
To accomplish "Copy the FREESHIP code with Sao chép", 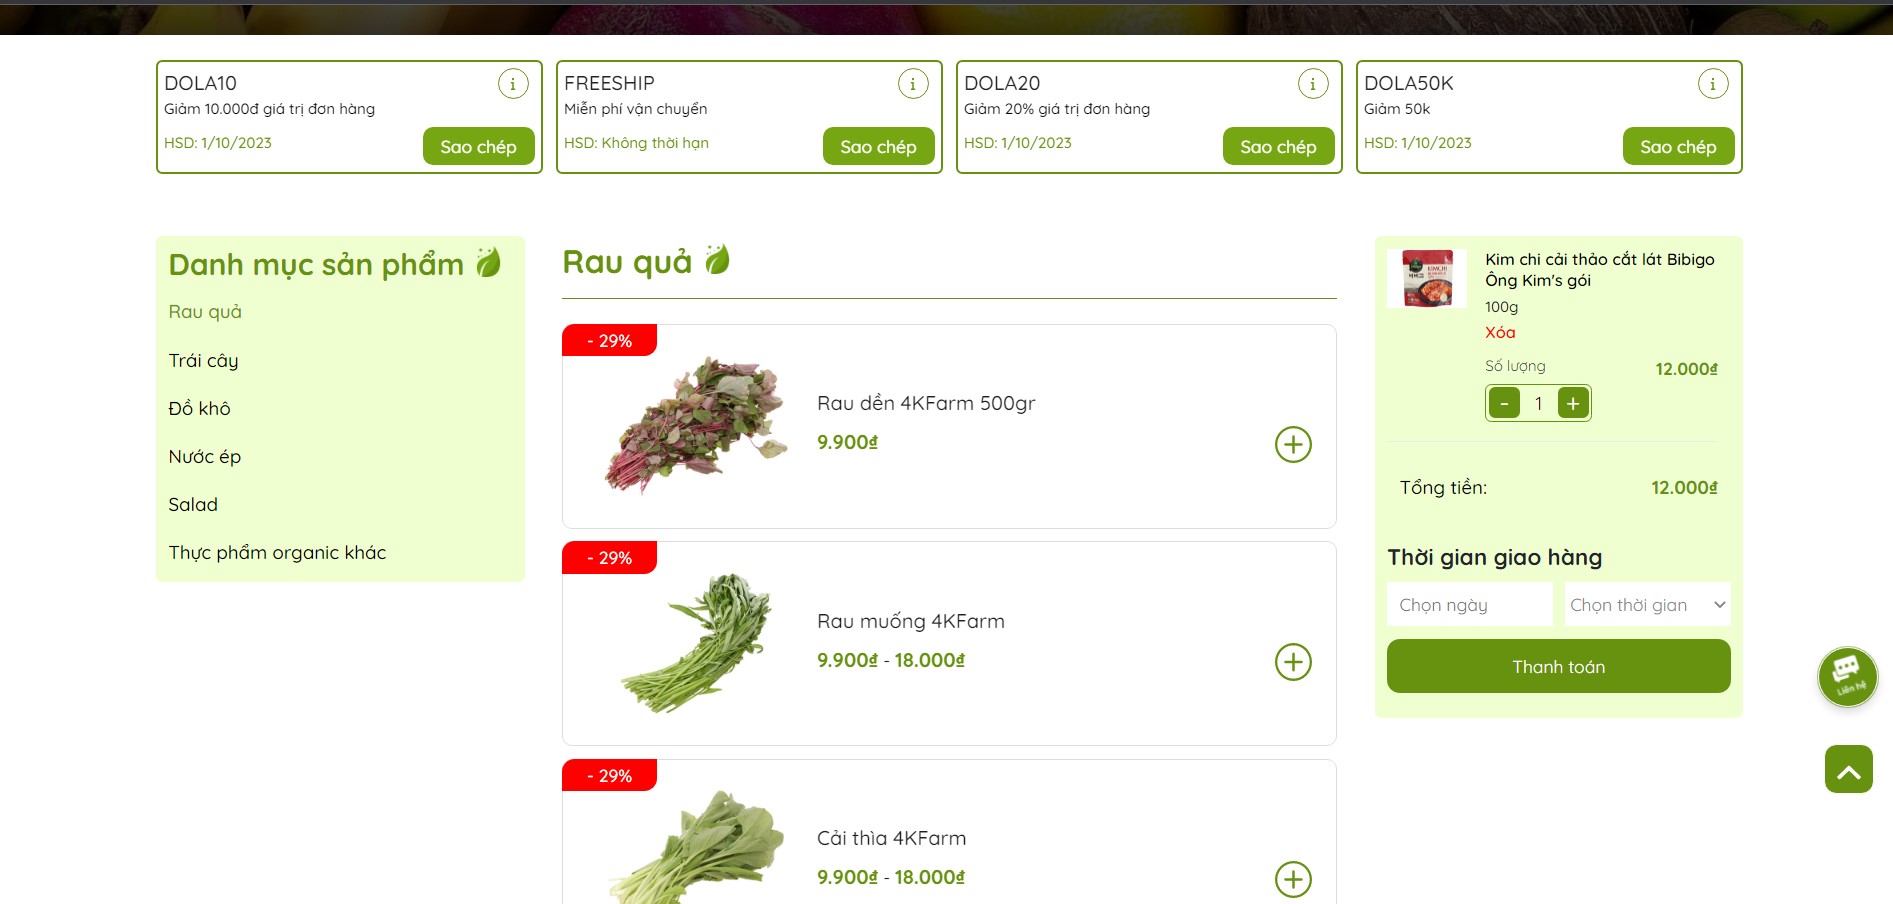I will point(878,146).
